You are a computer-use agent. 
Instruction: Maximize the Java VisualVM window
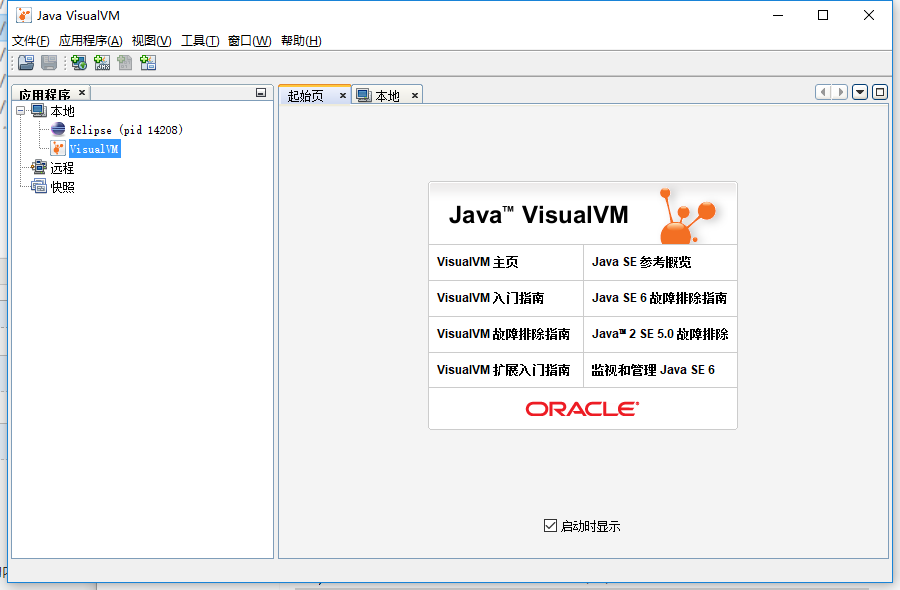(823, 15)
